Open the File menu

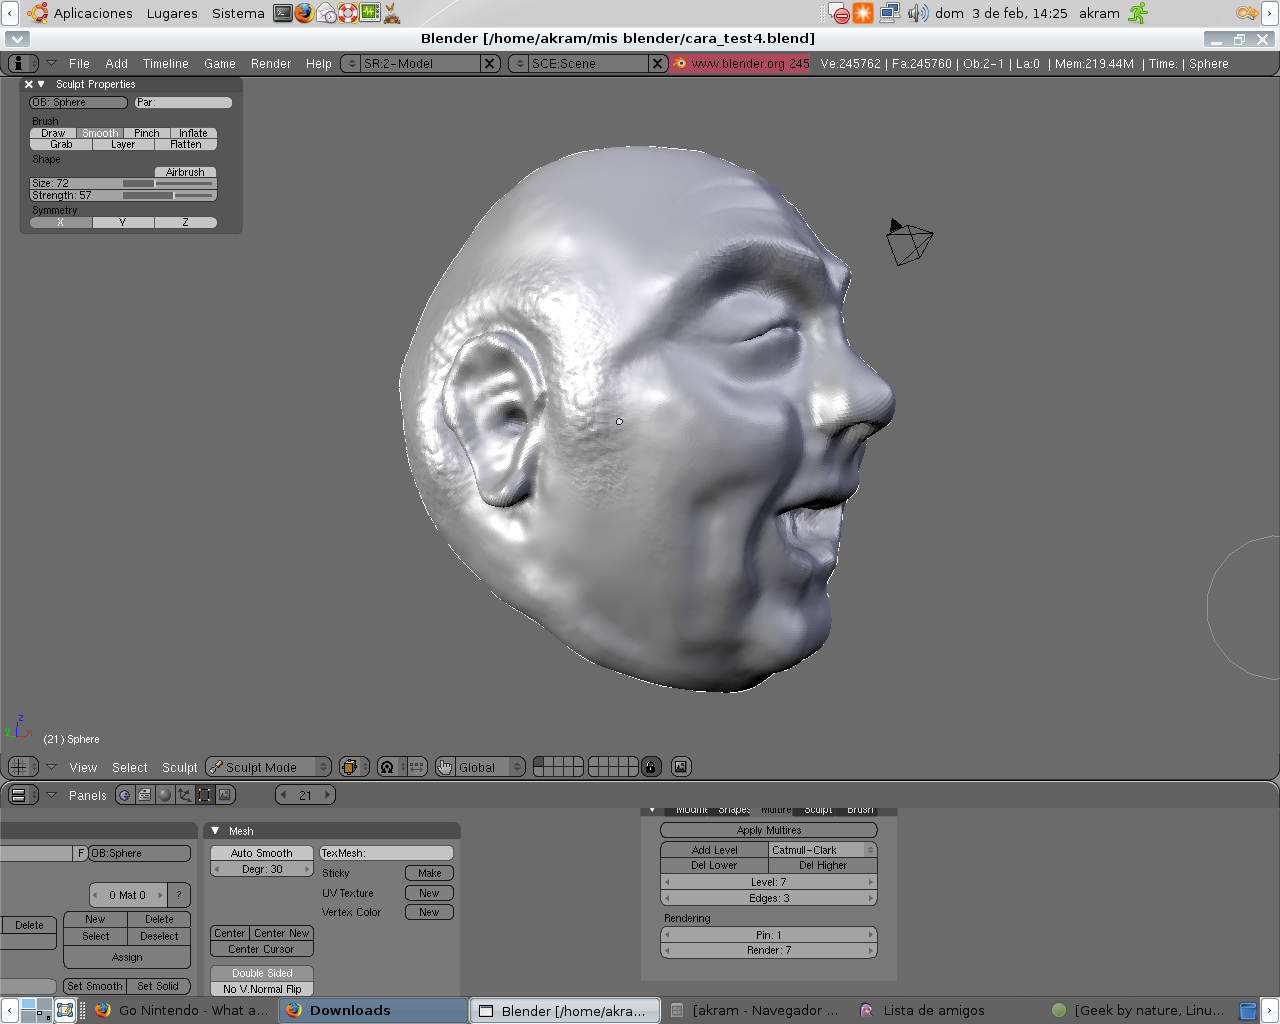point(79,63)
